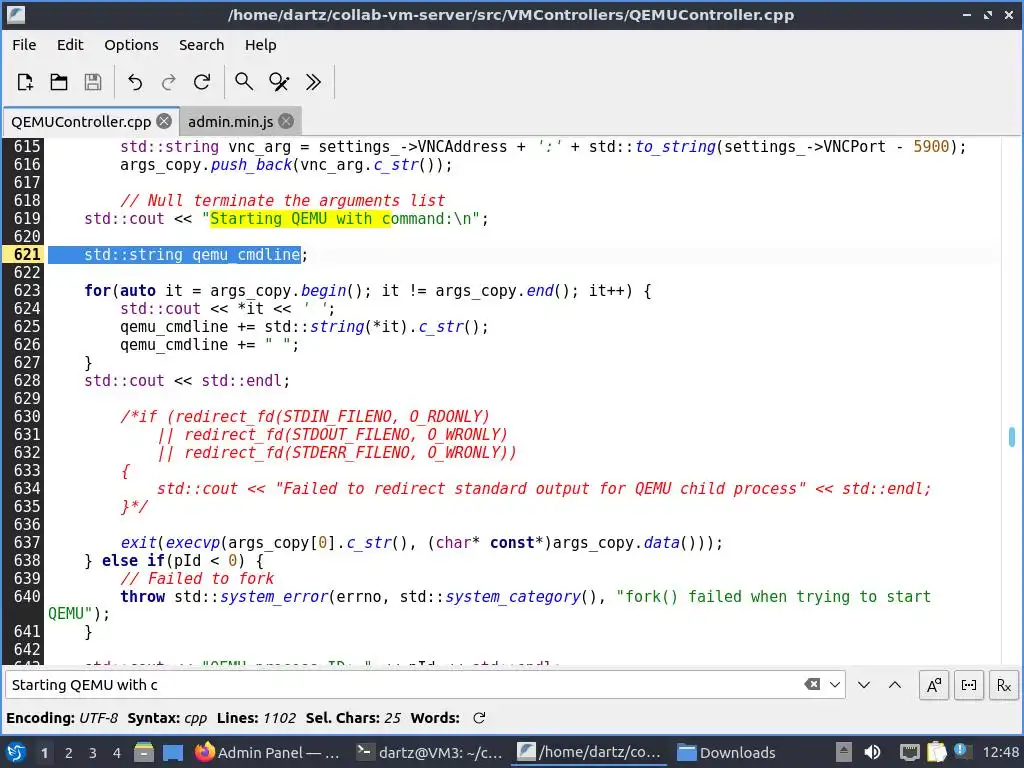Open the taskbar start menu icon
The height and width of the screenshot is (768, 1024).
click(x=16, y=752)
